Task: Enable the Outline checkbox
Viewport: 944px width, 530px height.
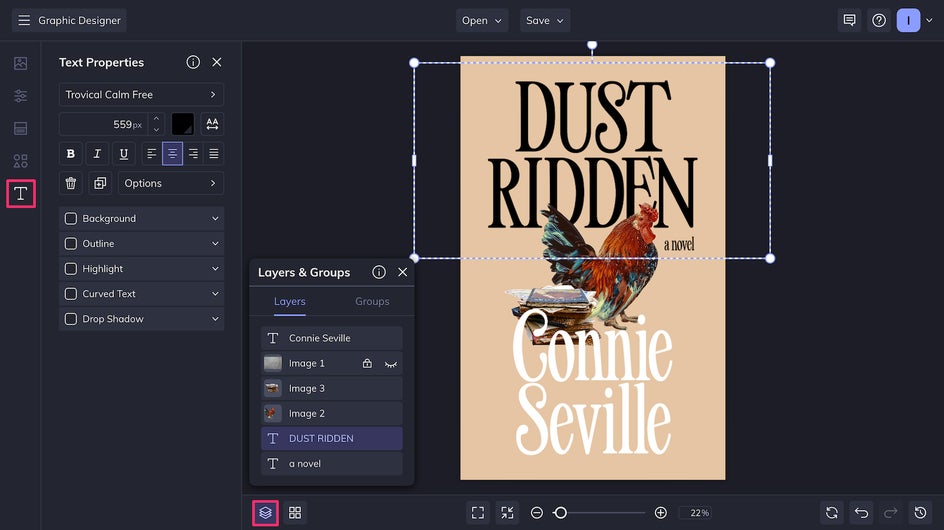Action: (71, 244)
